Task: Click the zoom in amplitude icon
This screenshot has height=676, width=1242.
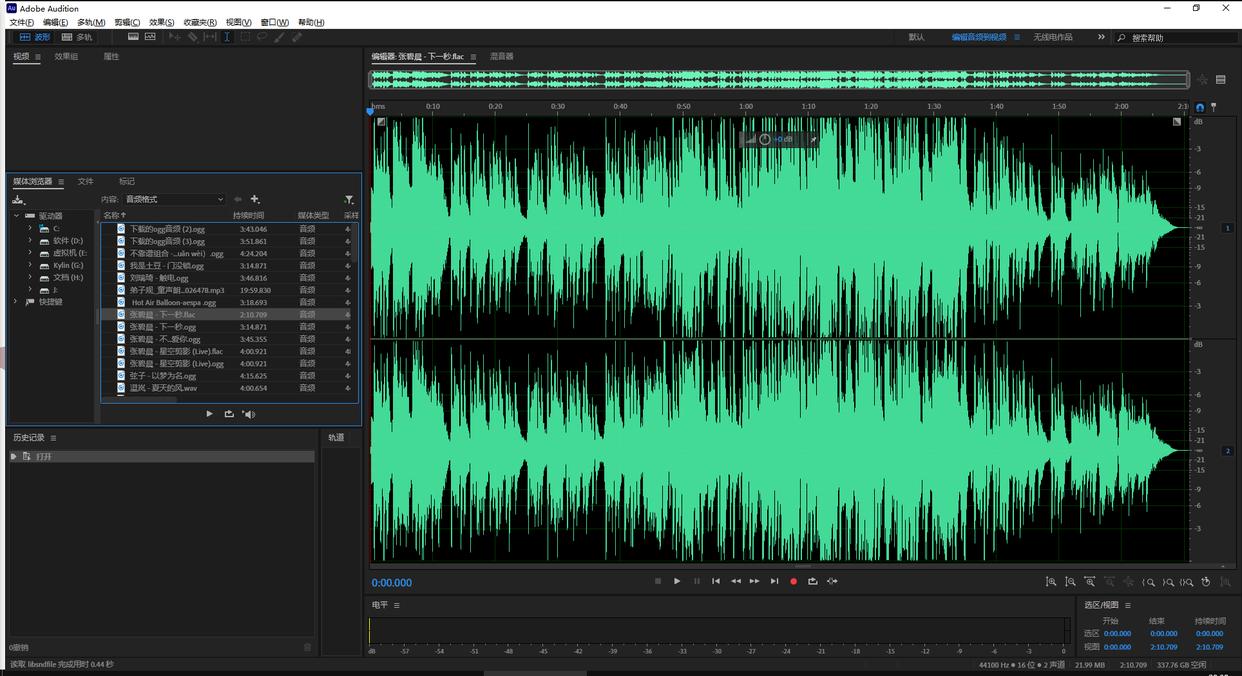Action: (x=1050, y=581)
